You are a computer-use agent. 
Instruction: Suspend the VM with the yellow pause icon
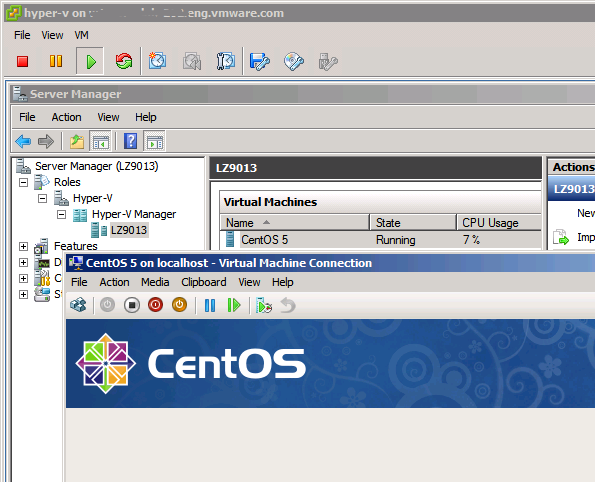(56, 61)
